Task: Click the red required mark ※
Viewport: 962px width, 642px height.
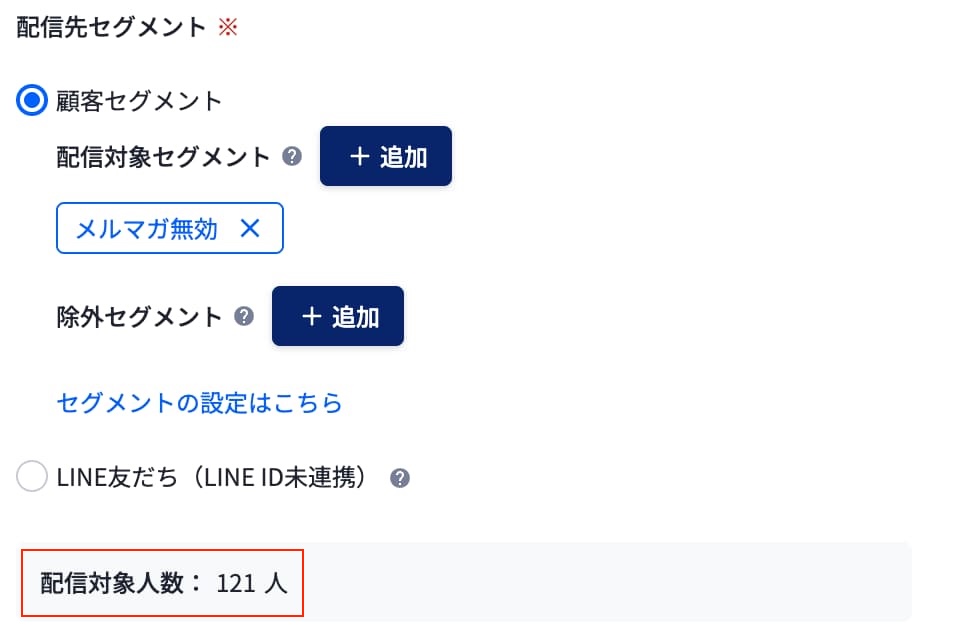Action: pos(228,27)
